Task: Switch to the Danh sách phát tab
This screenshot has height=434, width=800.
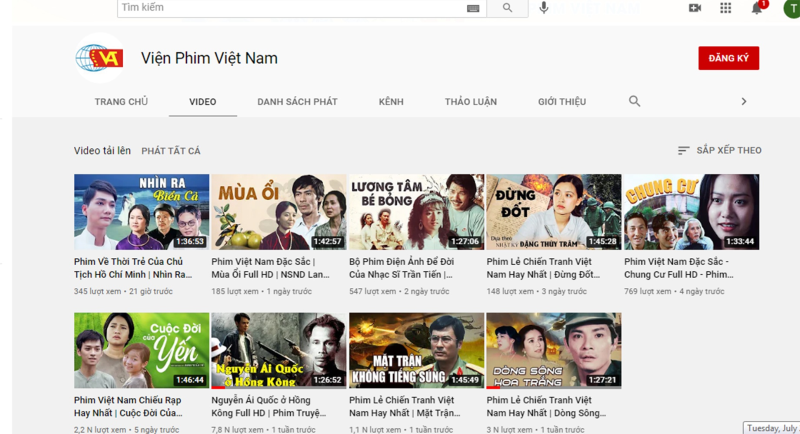Action: (297, 102)
